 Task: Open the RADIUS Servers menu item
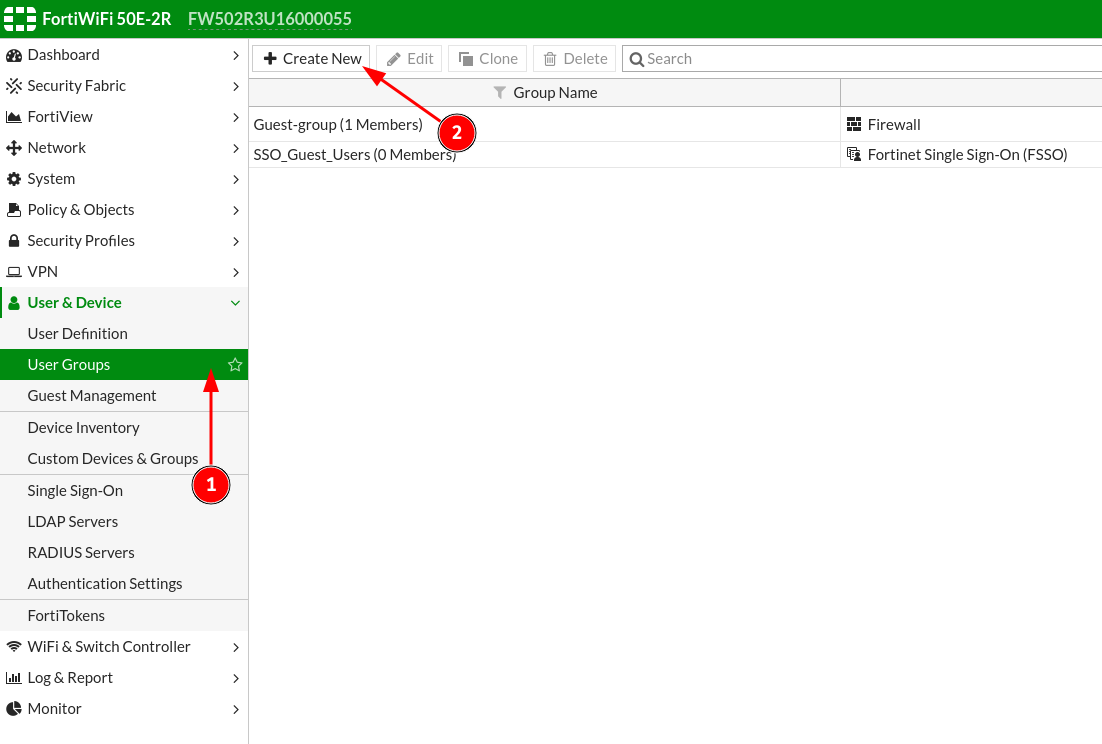(81, 553)
